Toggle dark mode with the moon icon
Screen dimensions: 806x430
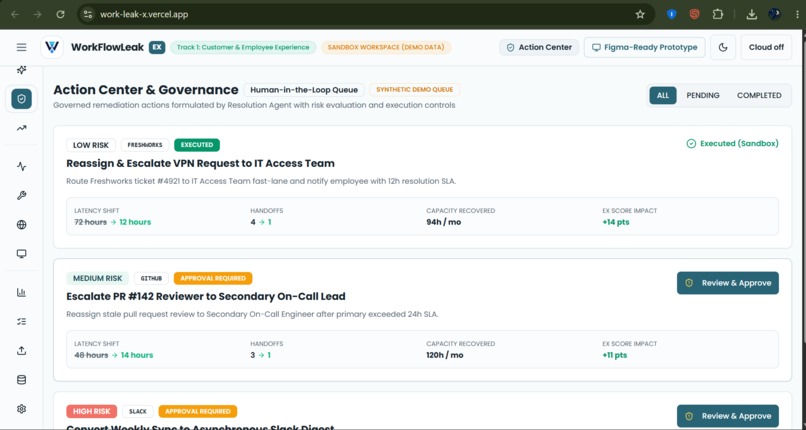tap(723, 47)
